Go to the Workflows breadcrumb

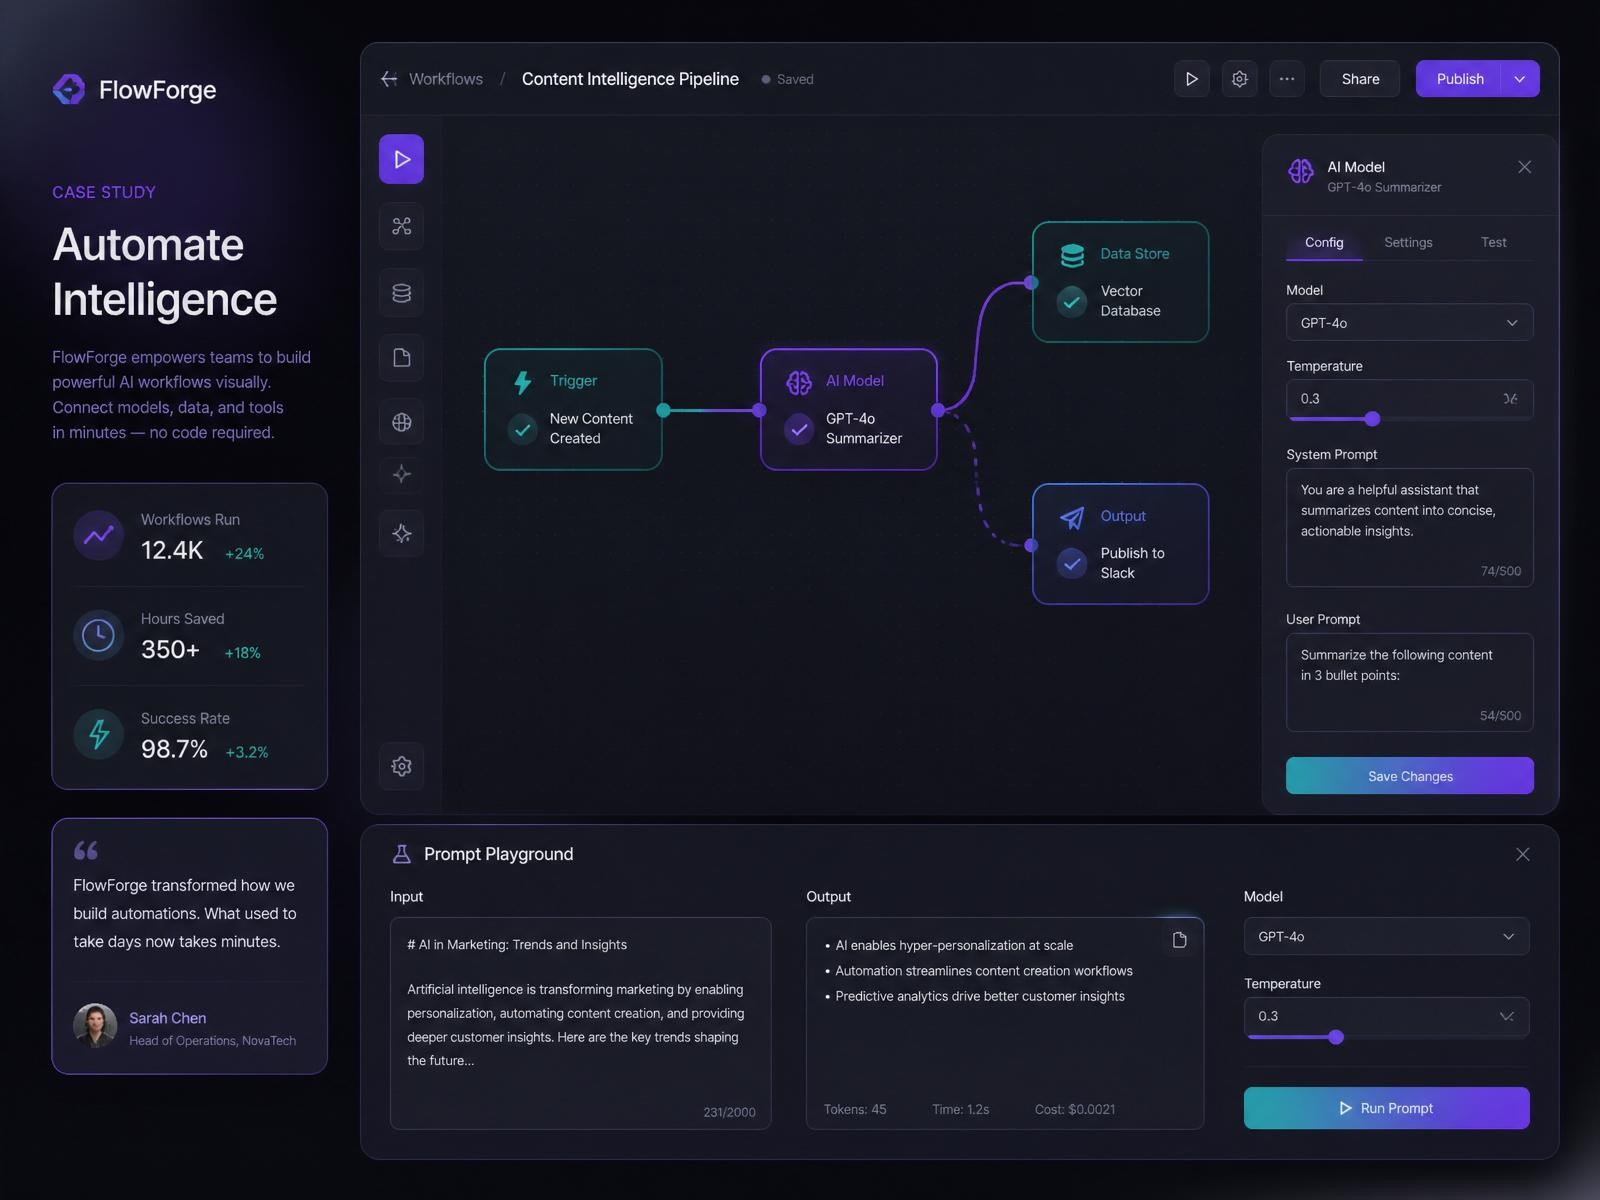[x=446, y=79]
